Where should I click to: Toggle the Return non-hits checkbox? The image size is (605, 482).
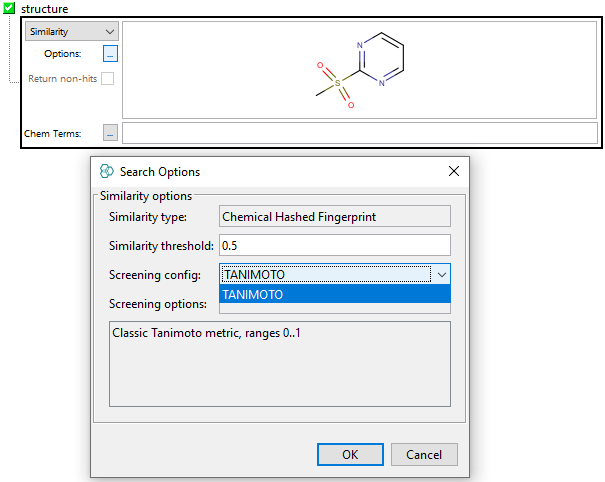point(107,78)
